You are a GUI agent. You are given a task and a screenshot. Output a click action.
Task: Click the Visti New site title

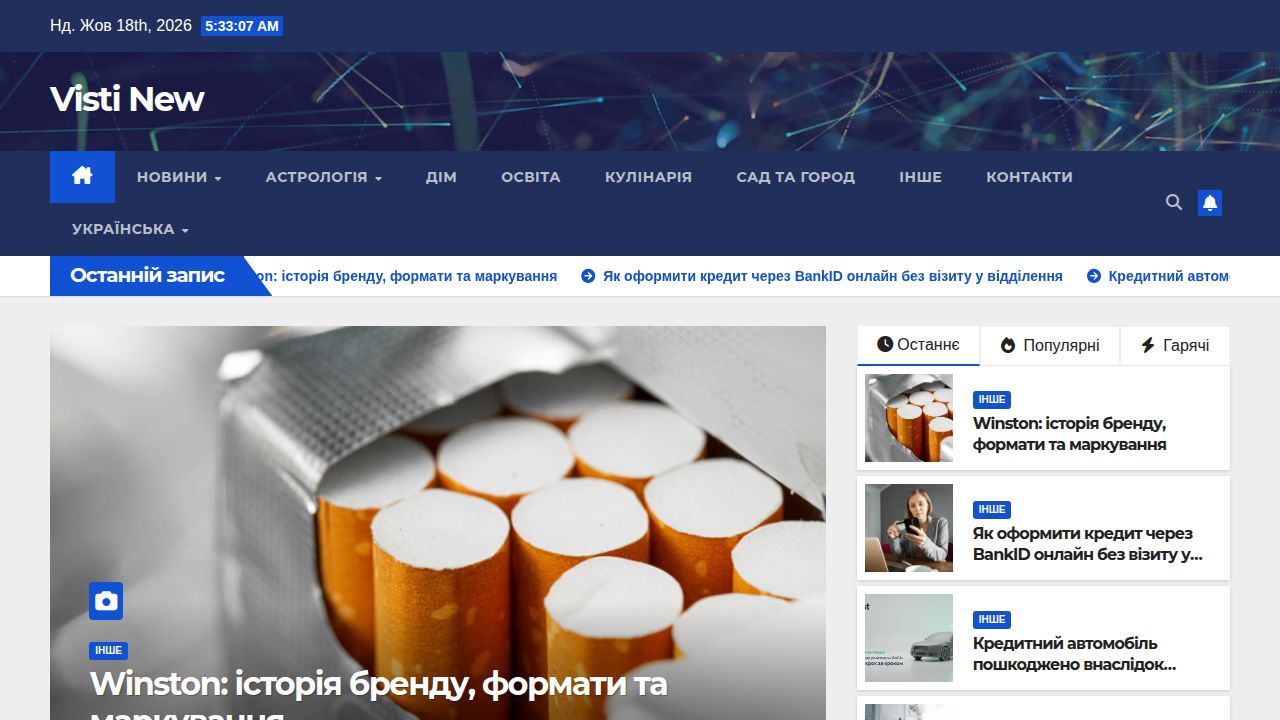pos(127,99)
